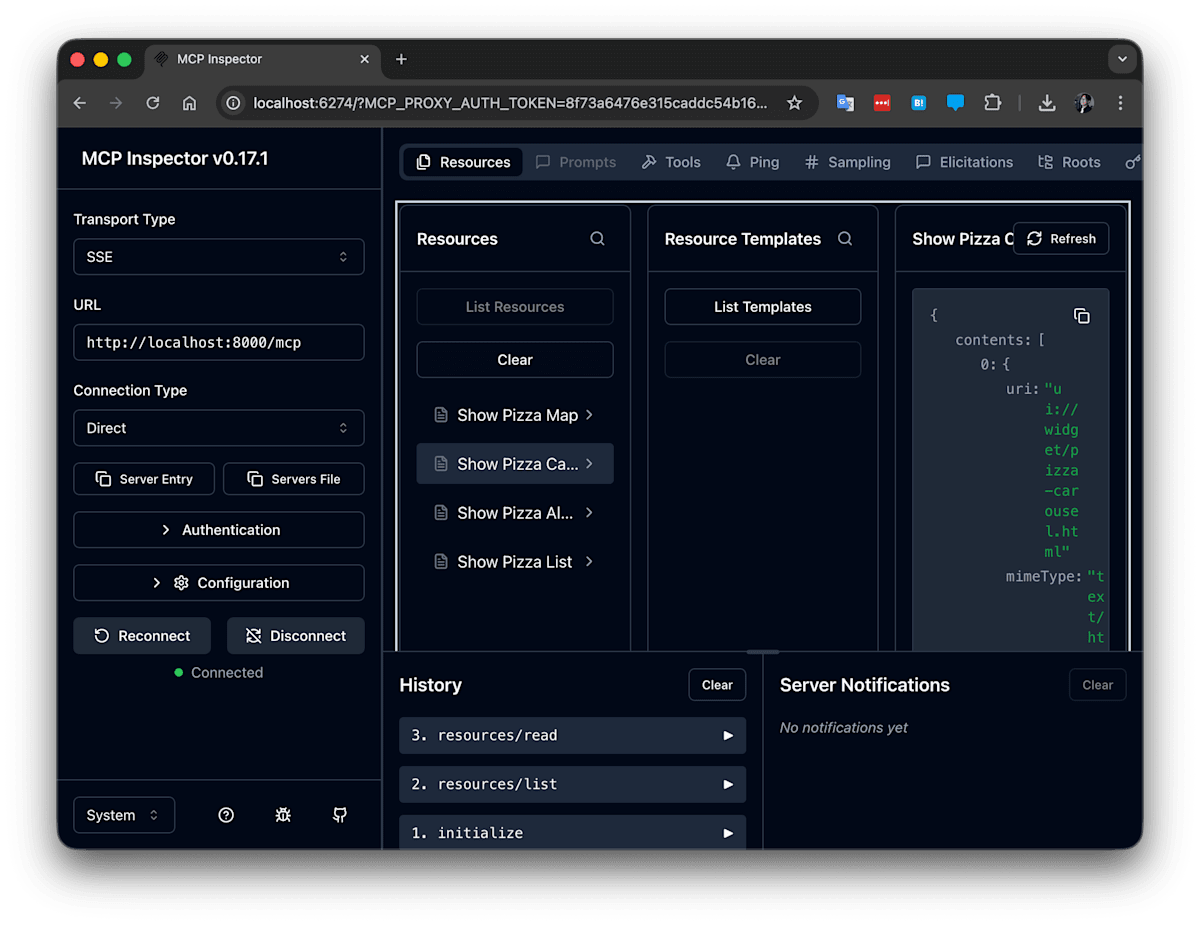Click the List Templates button

(763, 307)
